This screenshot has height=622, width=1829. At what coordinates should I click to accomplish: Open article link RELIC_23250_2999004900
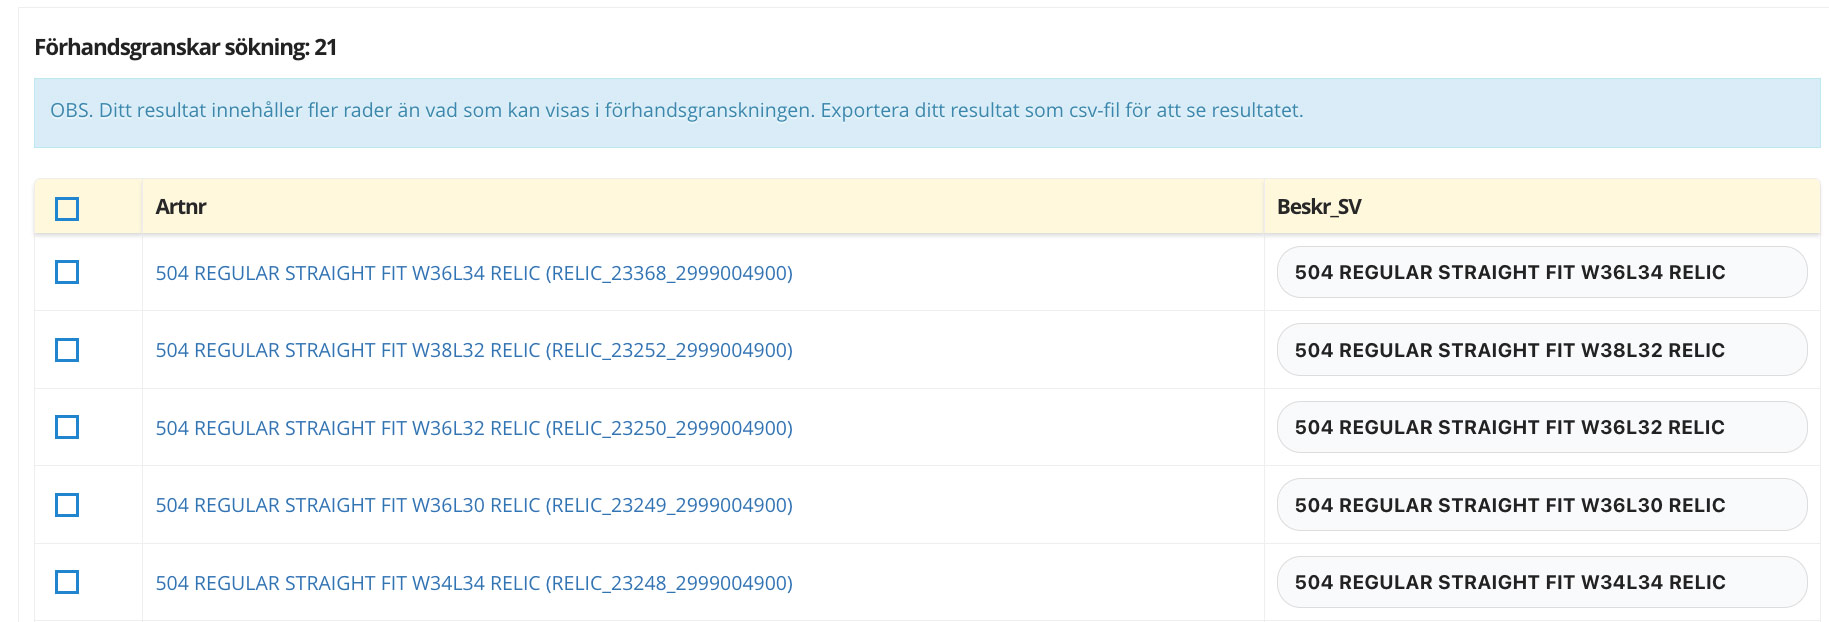click(x=474, y=428)
